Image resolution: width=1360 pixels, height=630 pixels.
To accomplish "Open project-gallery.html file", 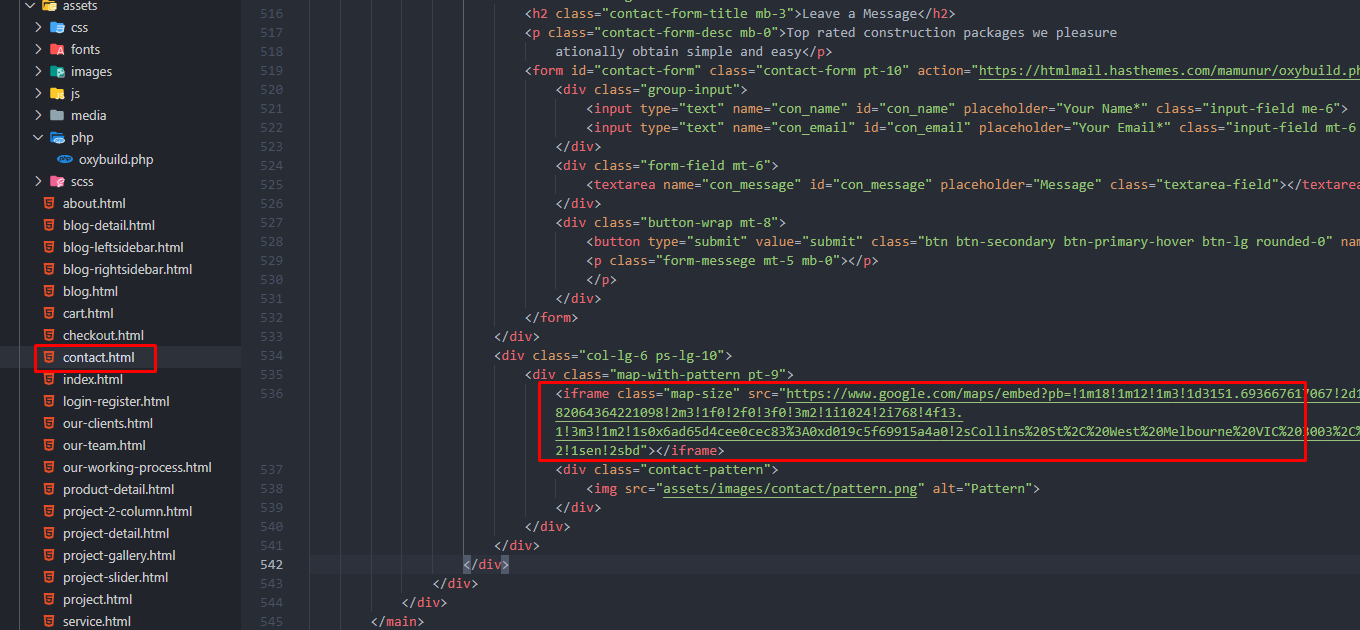I will pyautogui.click(x=118, y=556).
